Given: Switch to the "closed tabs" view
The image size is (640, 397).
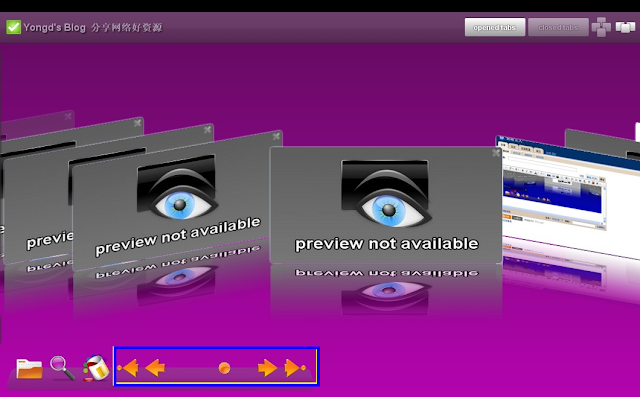Looking at the screenshot, I should [558, 27].
